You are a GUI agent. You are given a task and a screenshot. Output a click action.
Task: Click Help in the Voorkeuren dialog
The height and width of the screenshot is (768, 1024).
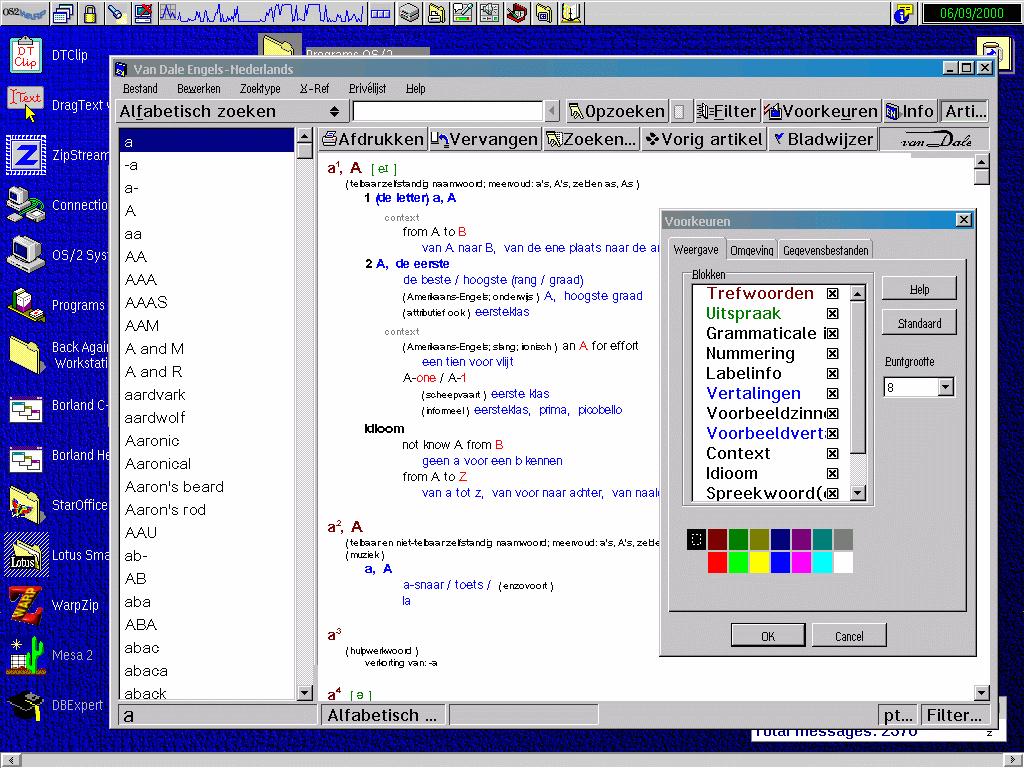[920, 289]
